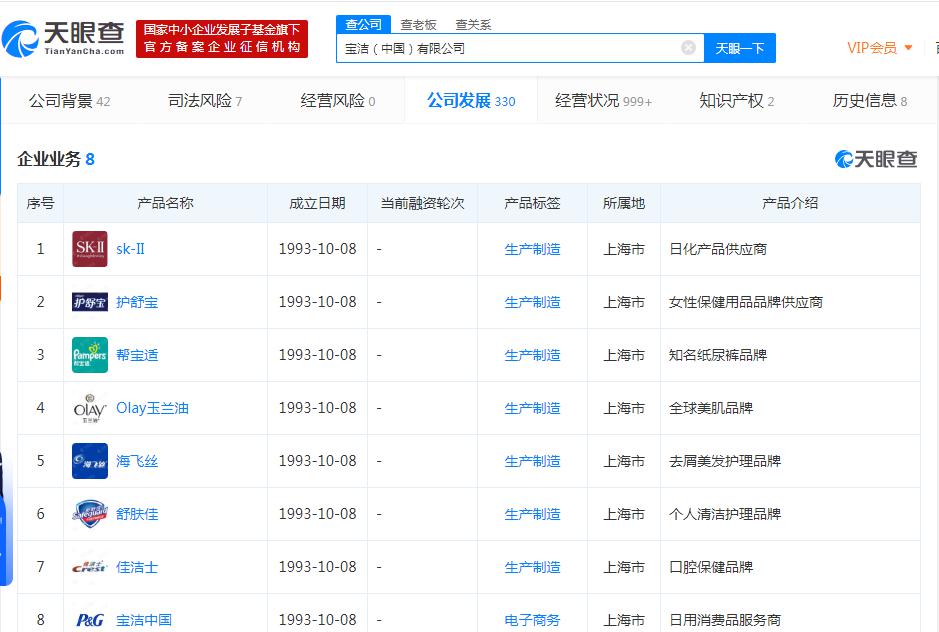939x632 pixels.
Task: Click 生产制造 tag in Olay玉兰油 row
Action: click(x=532, y=408)
